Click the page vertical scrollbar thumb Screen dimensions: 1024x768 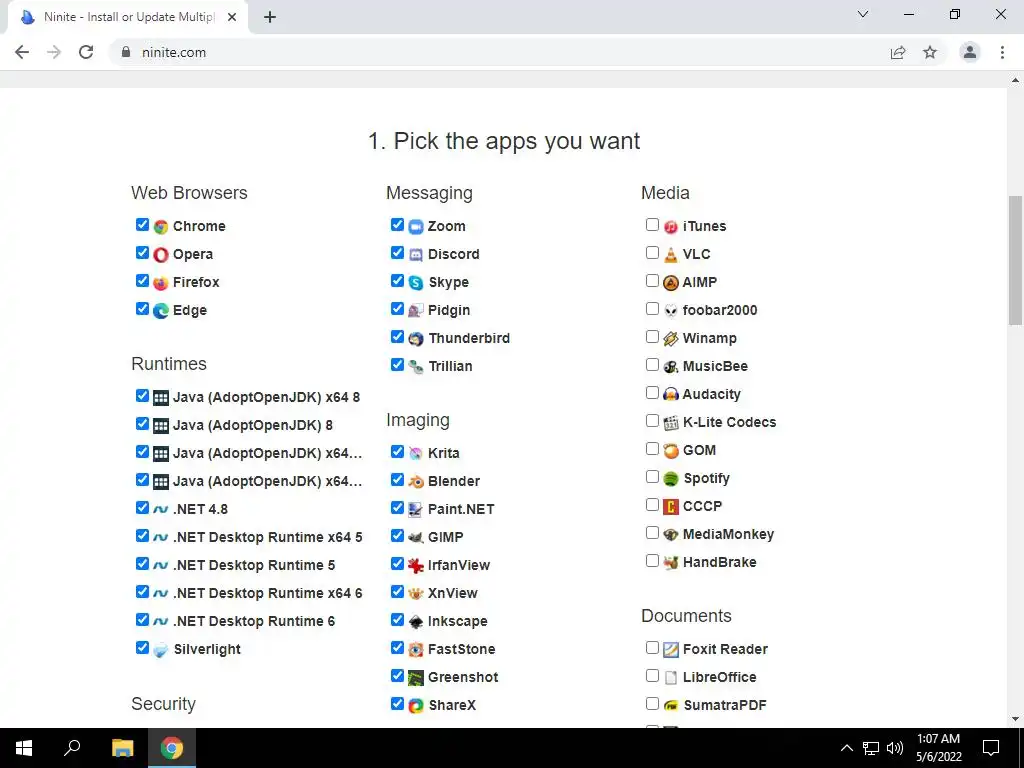pyautogui.click(x=1016, y=260)
